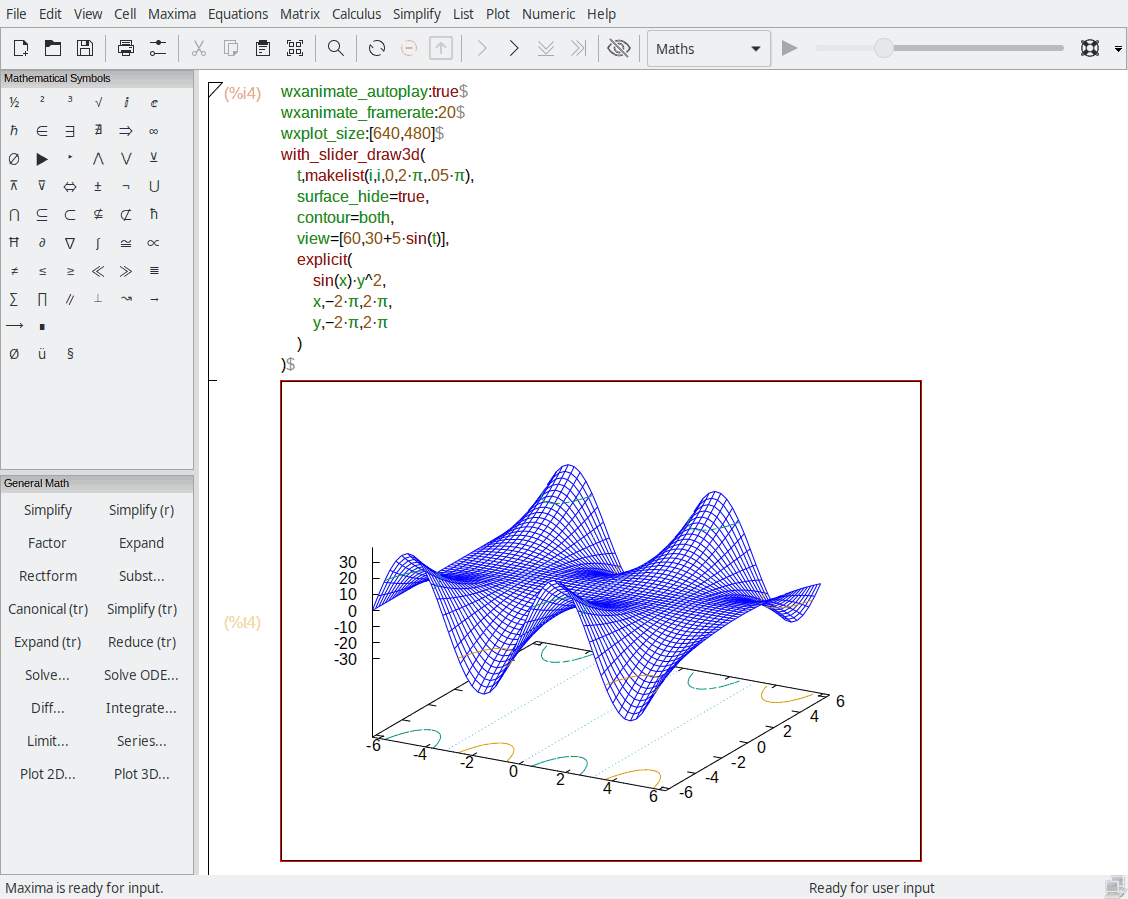This screenshot has width=1128, height=899.
Task: Click the Solve ODE... button
Action: pyautogui.click(x=141, y=675)
